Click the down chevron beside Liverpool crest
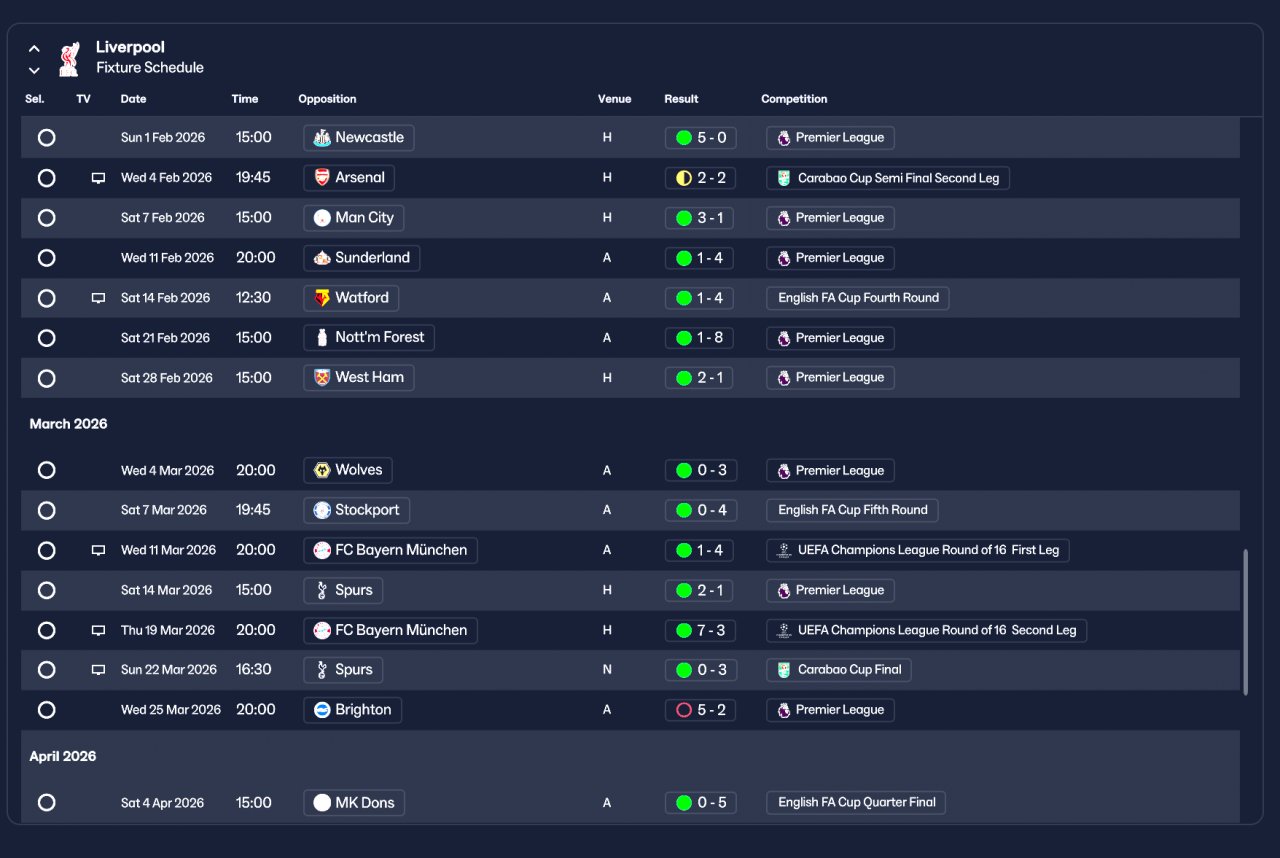The height and width of the screenshot is (858, 1280). 34,70
